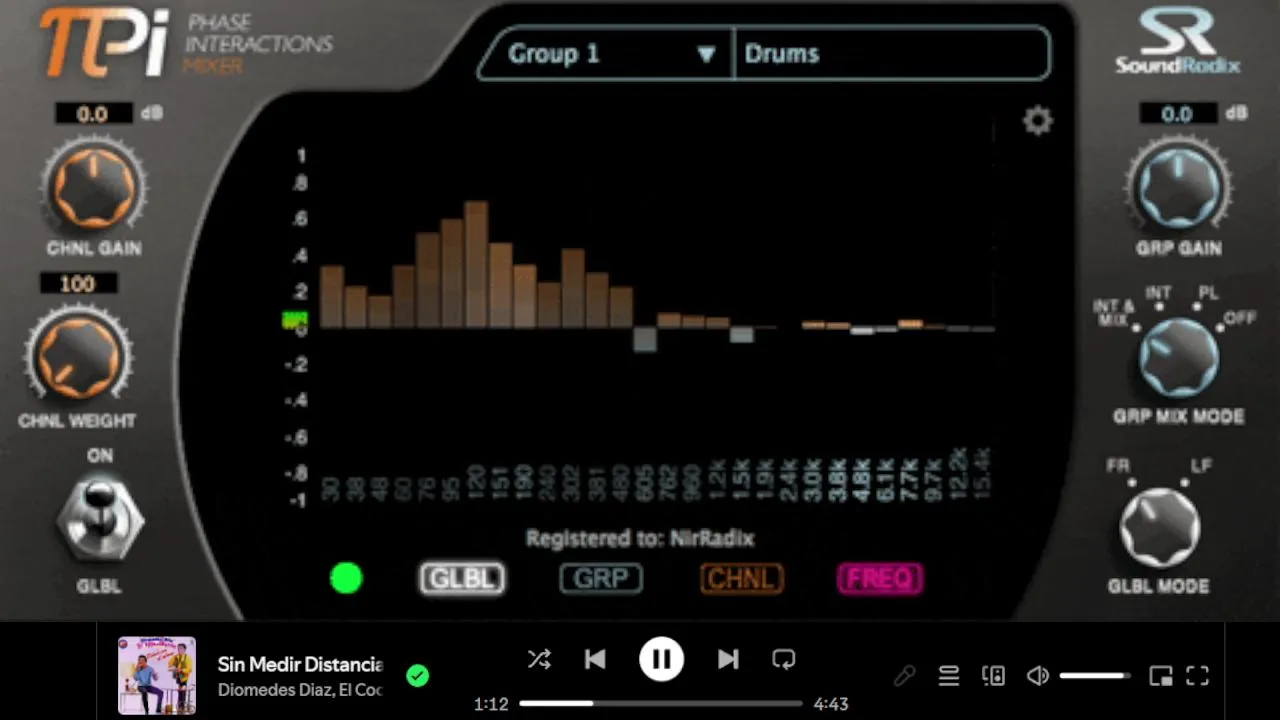Toggle repeat mode in player
The image size is (1280, 720).
pyautogui.click(x=784, y=659)
